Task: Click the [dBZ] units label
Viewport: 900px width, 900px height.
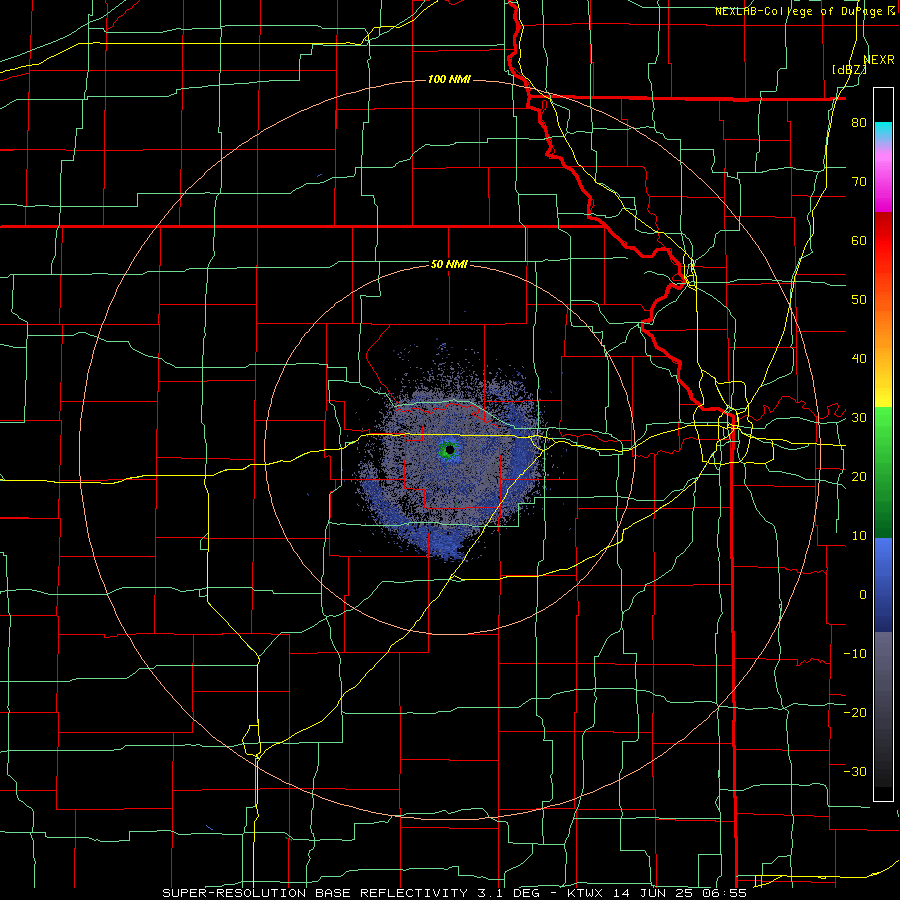Action: click(x=849, y=70)
